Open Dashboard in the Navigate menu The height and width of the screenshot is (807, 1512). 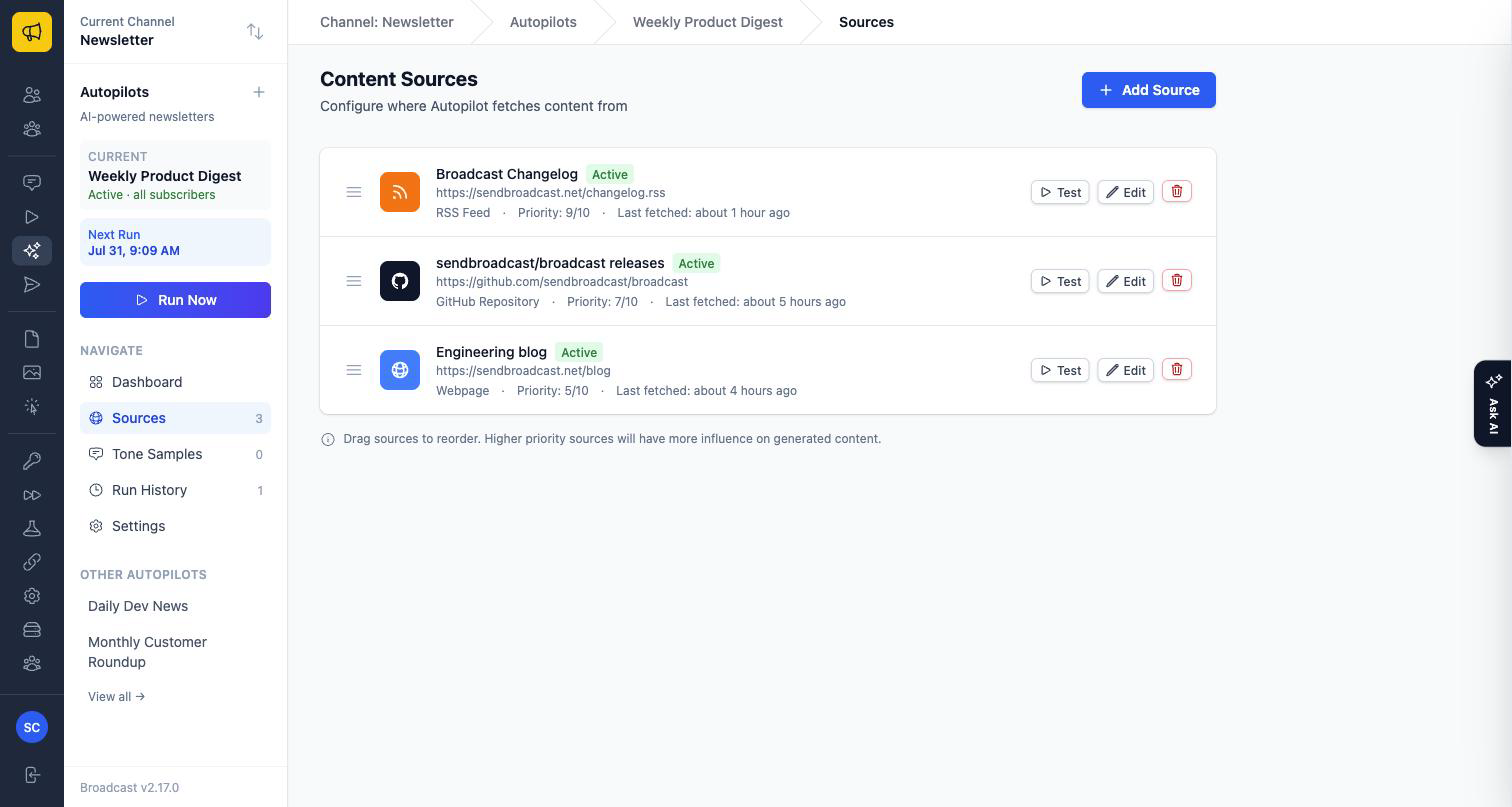click(175, 382)
